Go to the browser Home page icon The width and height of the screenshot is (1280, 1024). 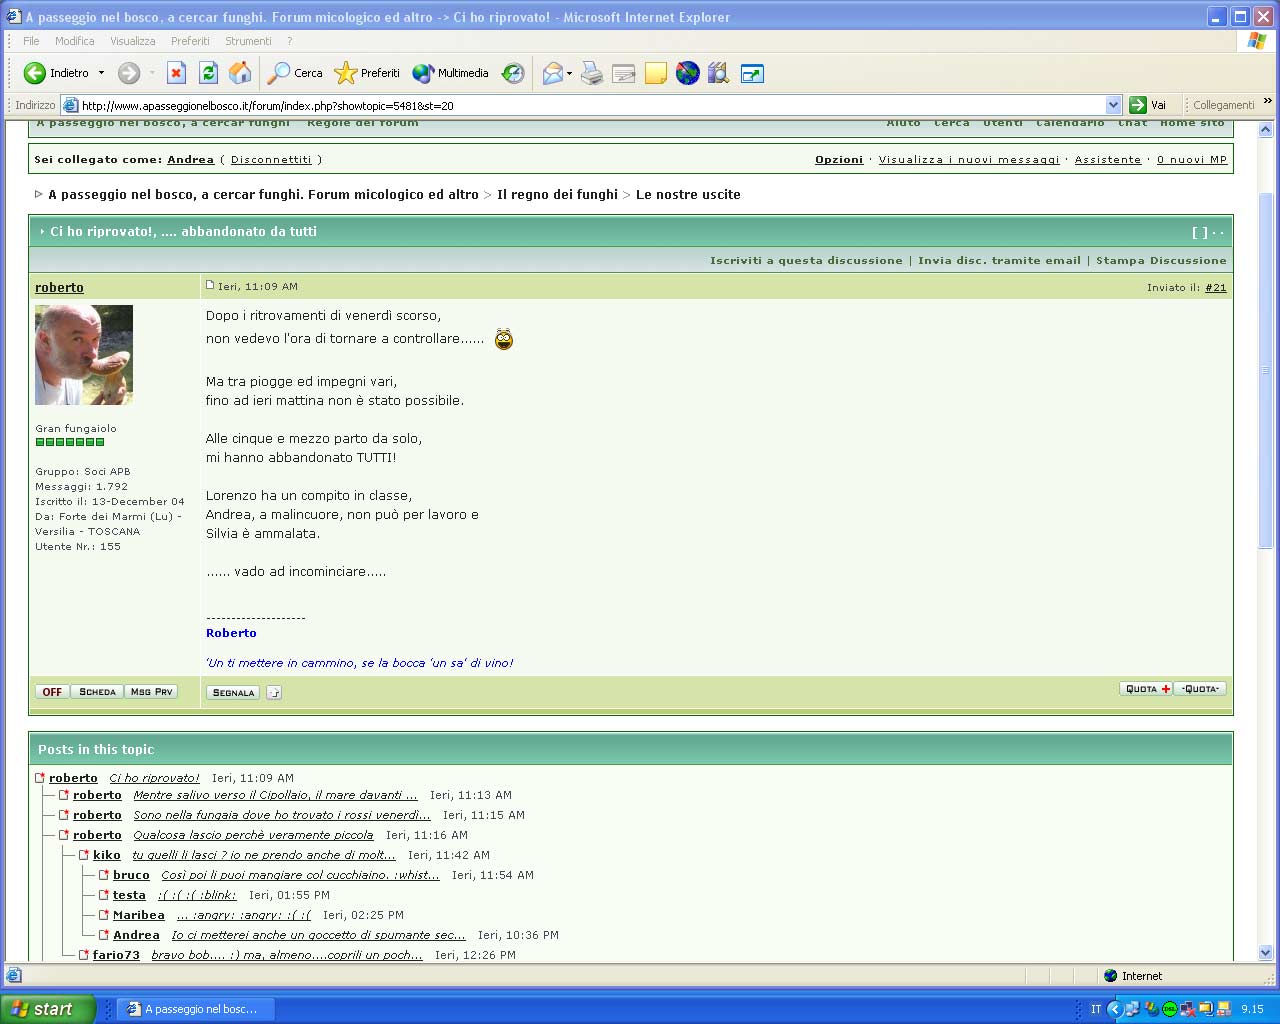[x=240, y=73]
